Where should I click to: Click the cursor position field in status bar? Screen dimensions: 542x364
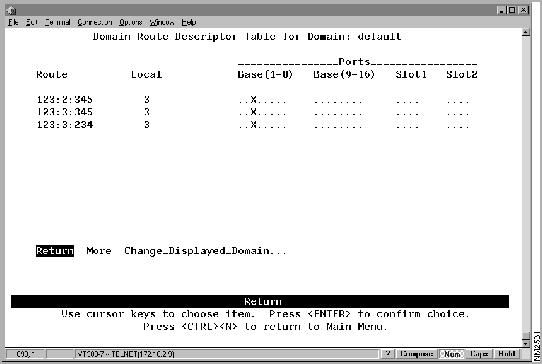pos(26,354)
